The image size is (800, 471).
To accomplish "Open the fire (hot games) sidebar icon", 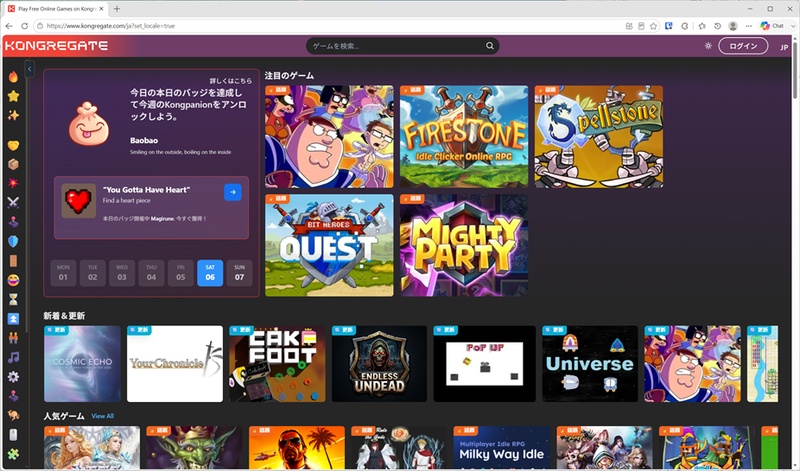I will click(13, 77).
